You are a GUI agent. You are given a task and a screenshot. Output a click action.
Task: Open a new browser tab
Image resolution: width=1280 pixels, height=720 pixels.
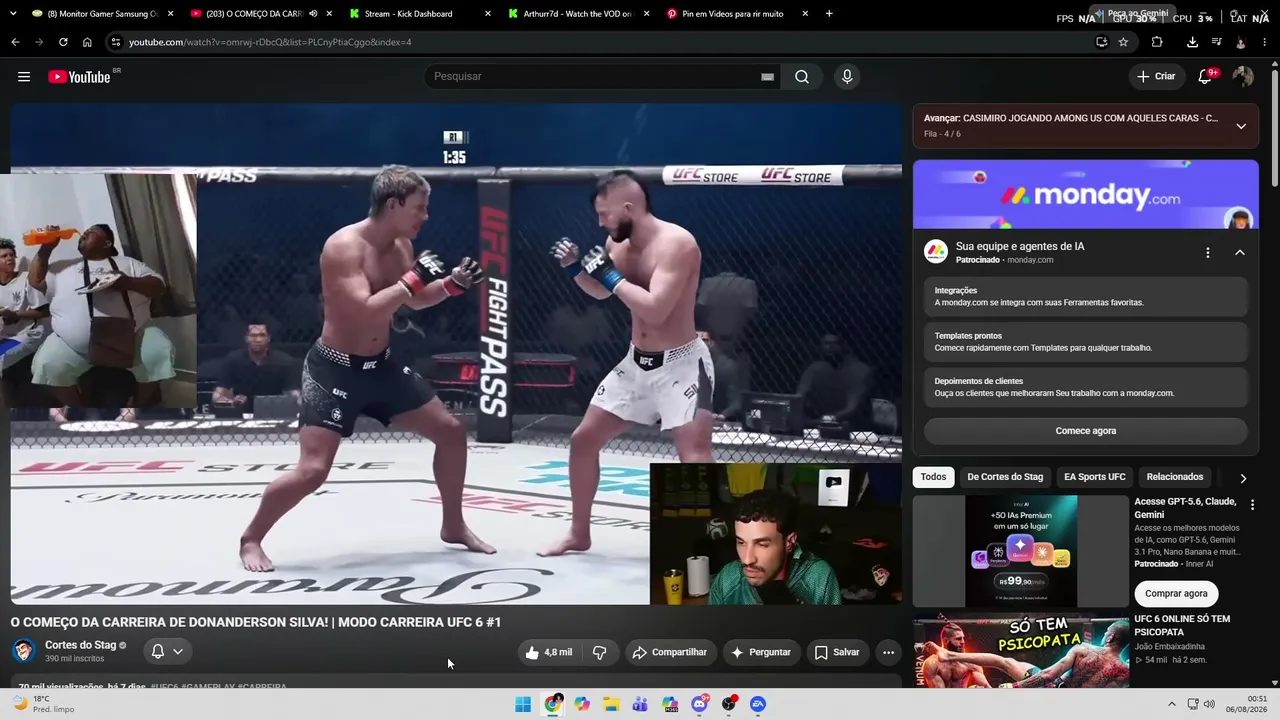[x=829, y=14]
